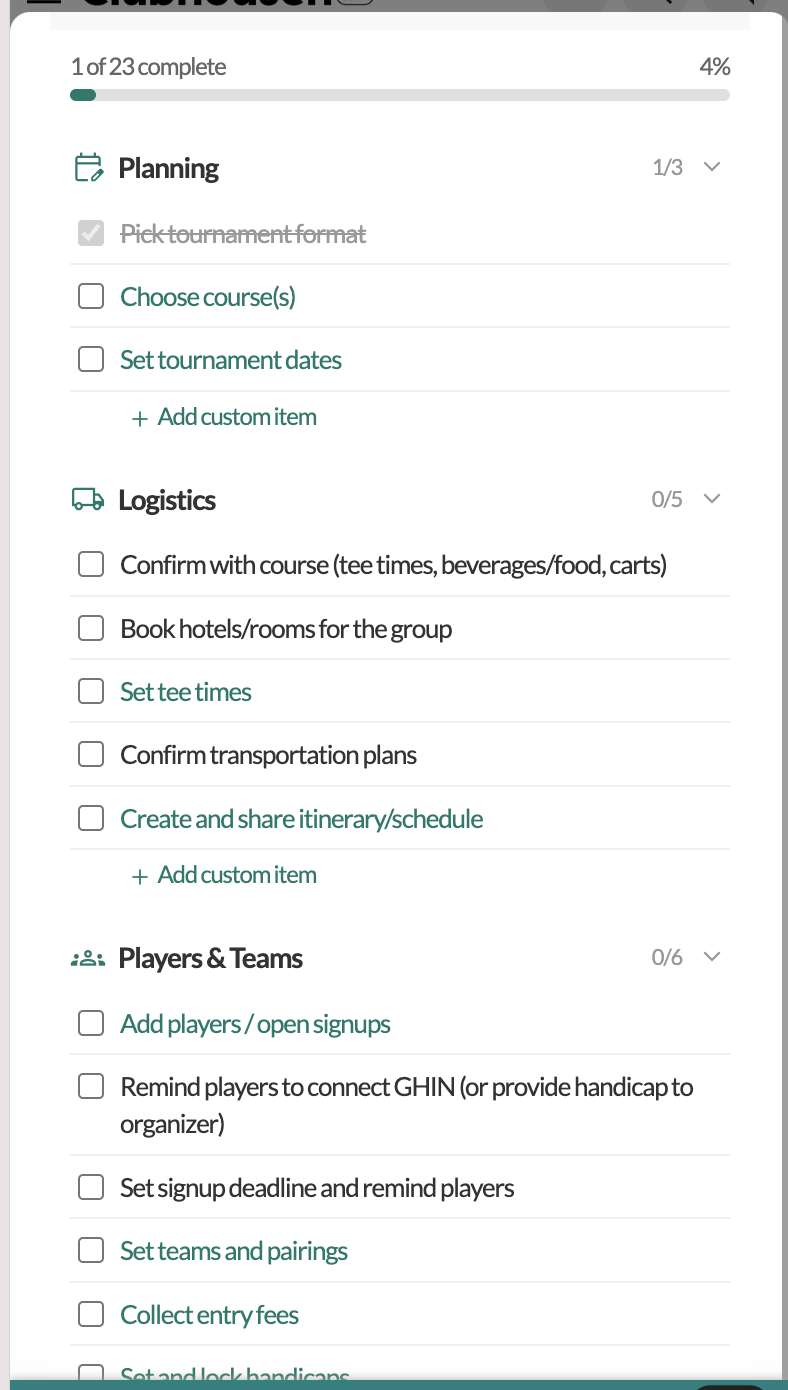Check the Choose course(s) checkbox
Image resolution: width=788 pixels, height=1390 pixels.
(x=90, y=296)
